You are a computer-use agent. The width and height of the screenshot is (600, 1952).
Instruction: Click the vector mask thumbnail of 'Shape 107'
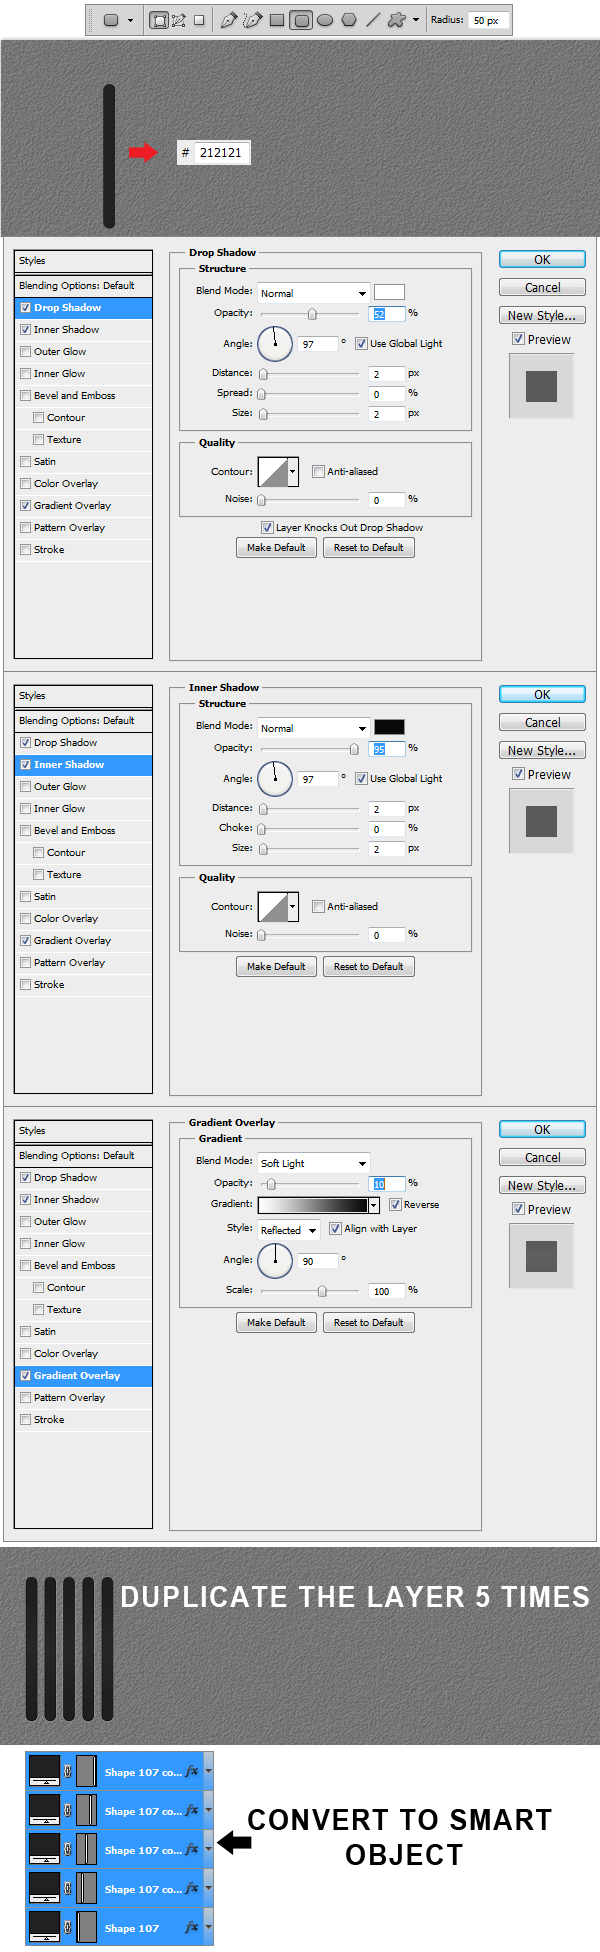[x=86, y=1927]
